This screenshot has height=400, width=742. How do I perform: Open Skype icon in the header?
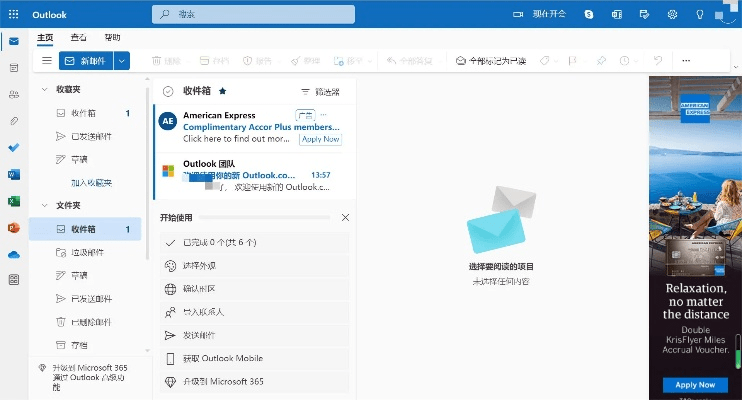point(589,14)
